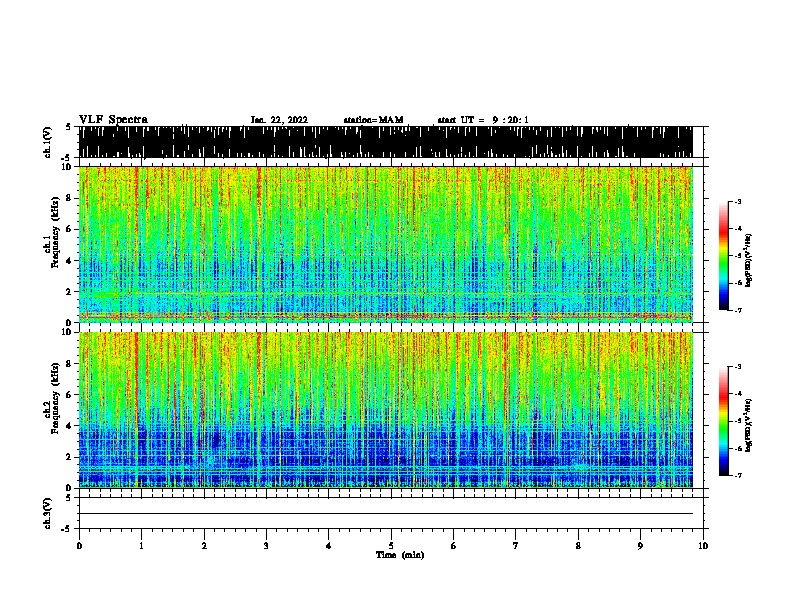Select the "start UT = 9 :20: 1" text
792x612 pixels.
pyautogui.click(x=483, y=120)
